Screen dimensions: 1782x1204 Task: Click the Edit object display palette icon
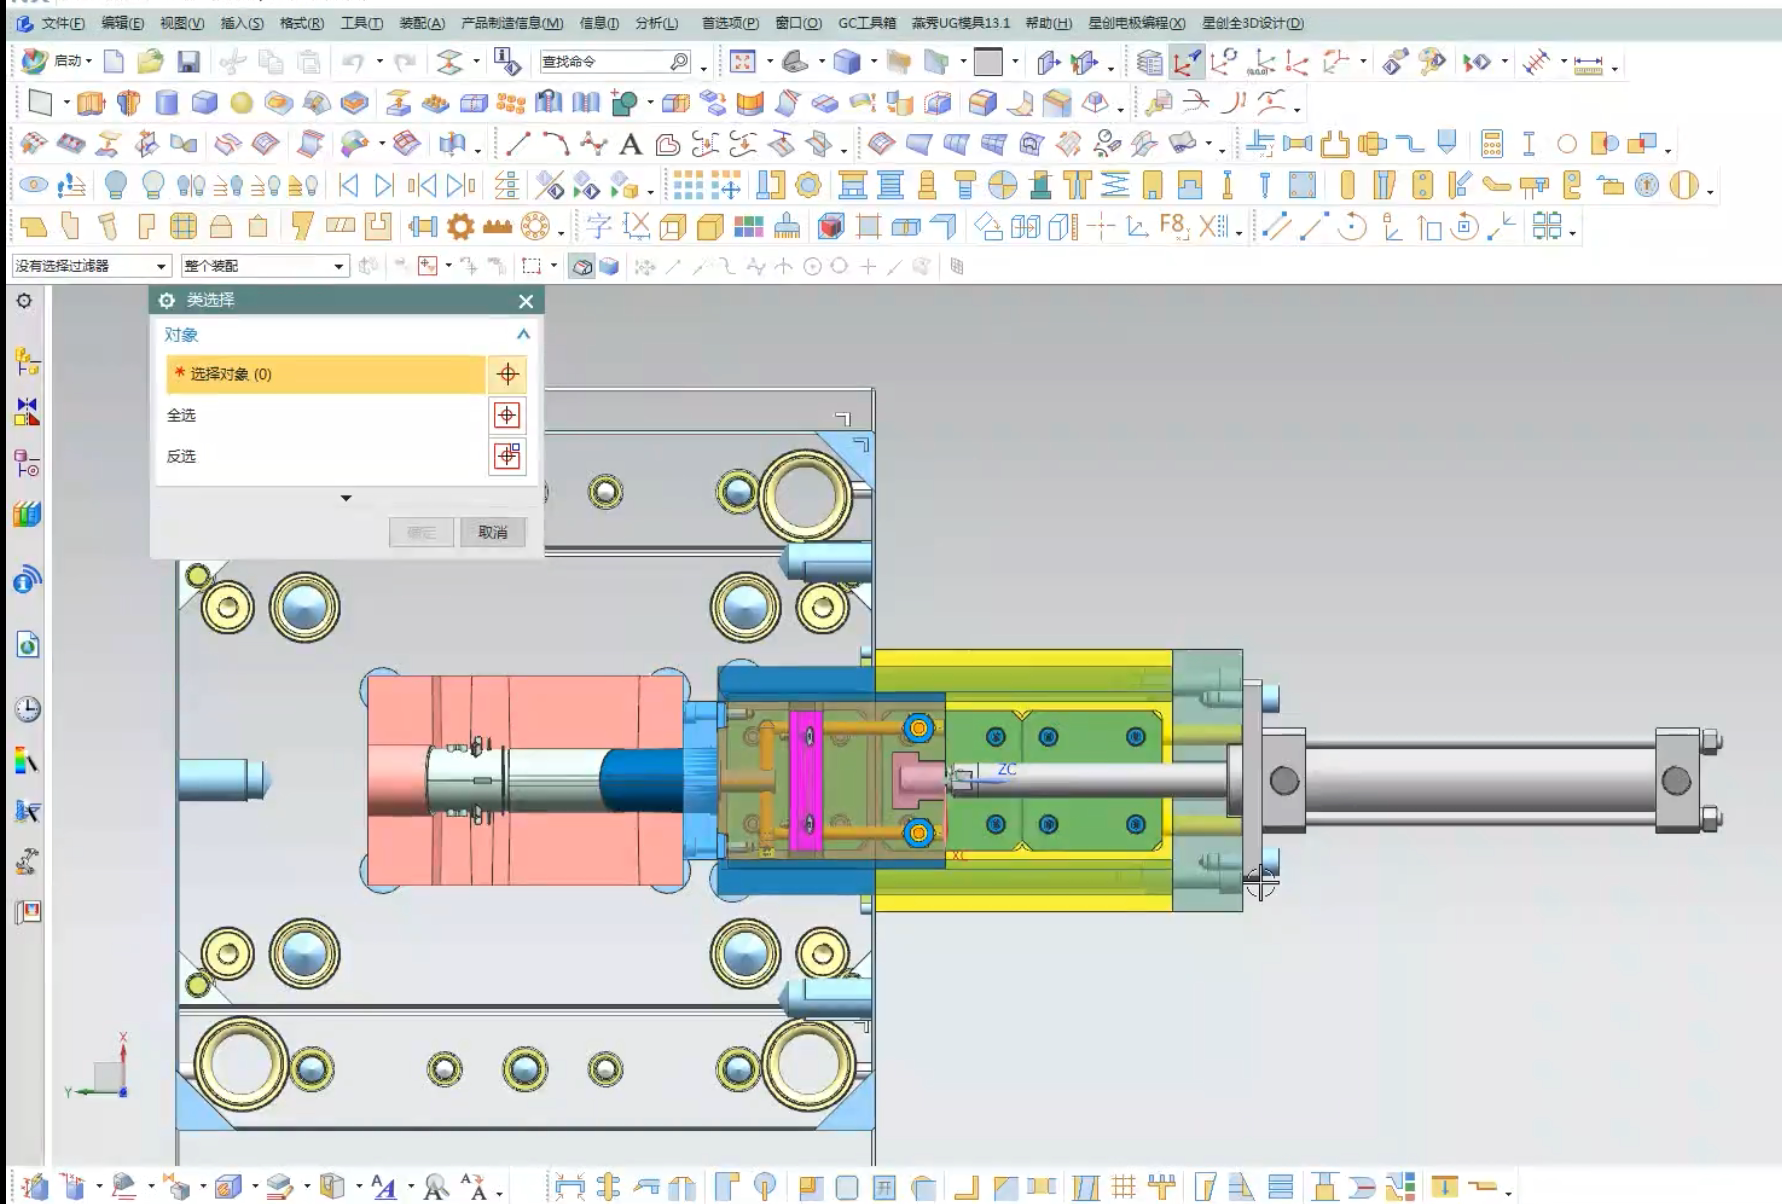pyautogui.click(x=1431, y=63)
